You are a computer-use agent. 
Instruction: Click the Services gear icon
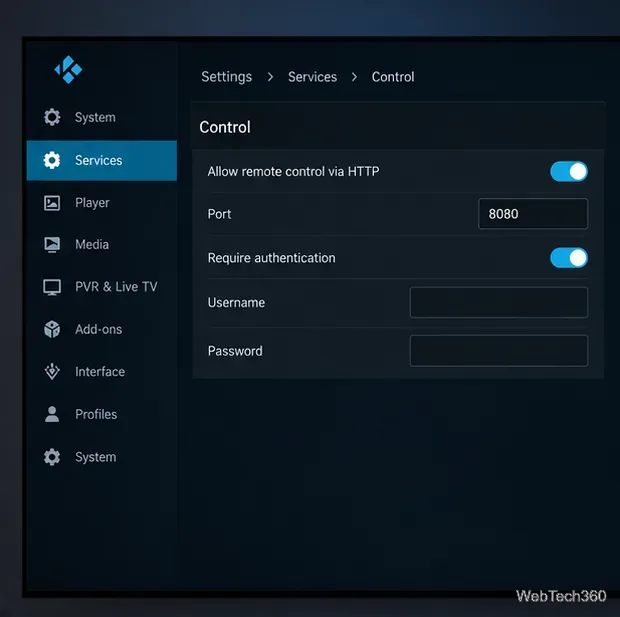(x=52, y=160)
